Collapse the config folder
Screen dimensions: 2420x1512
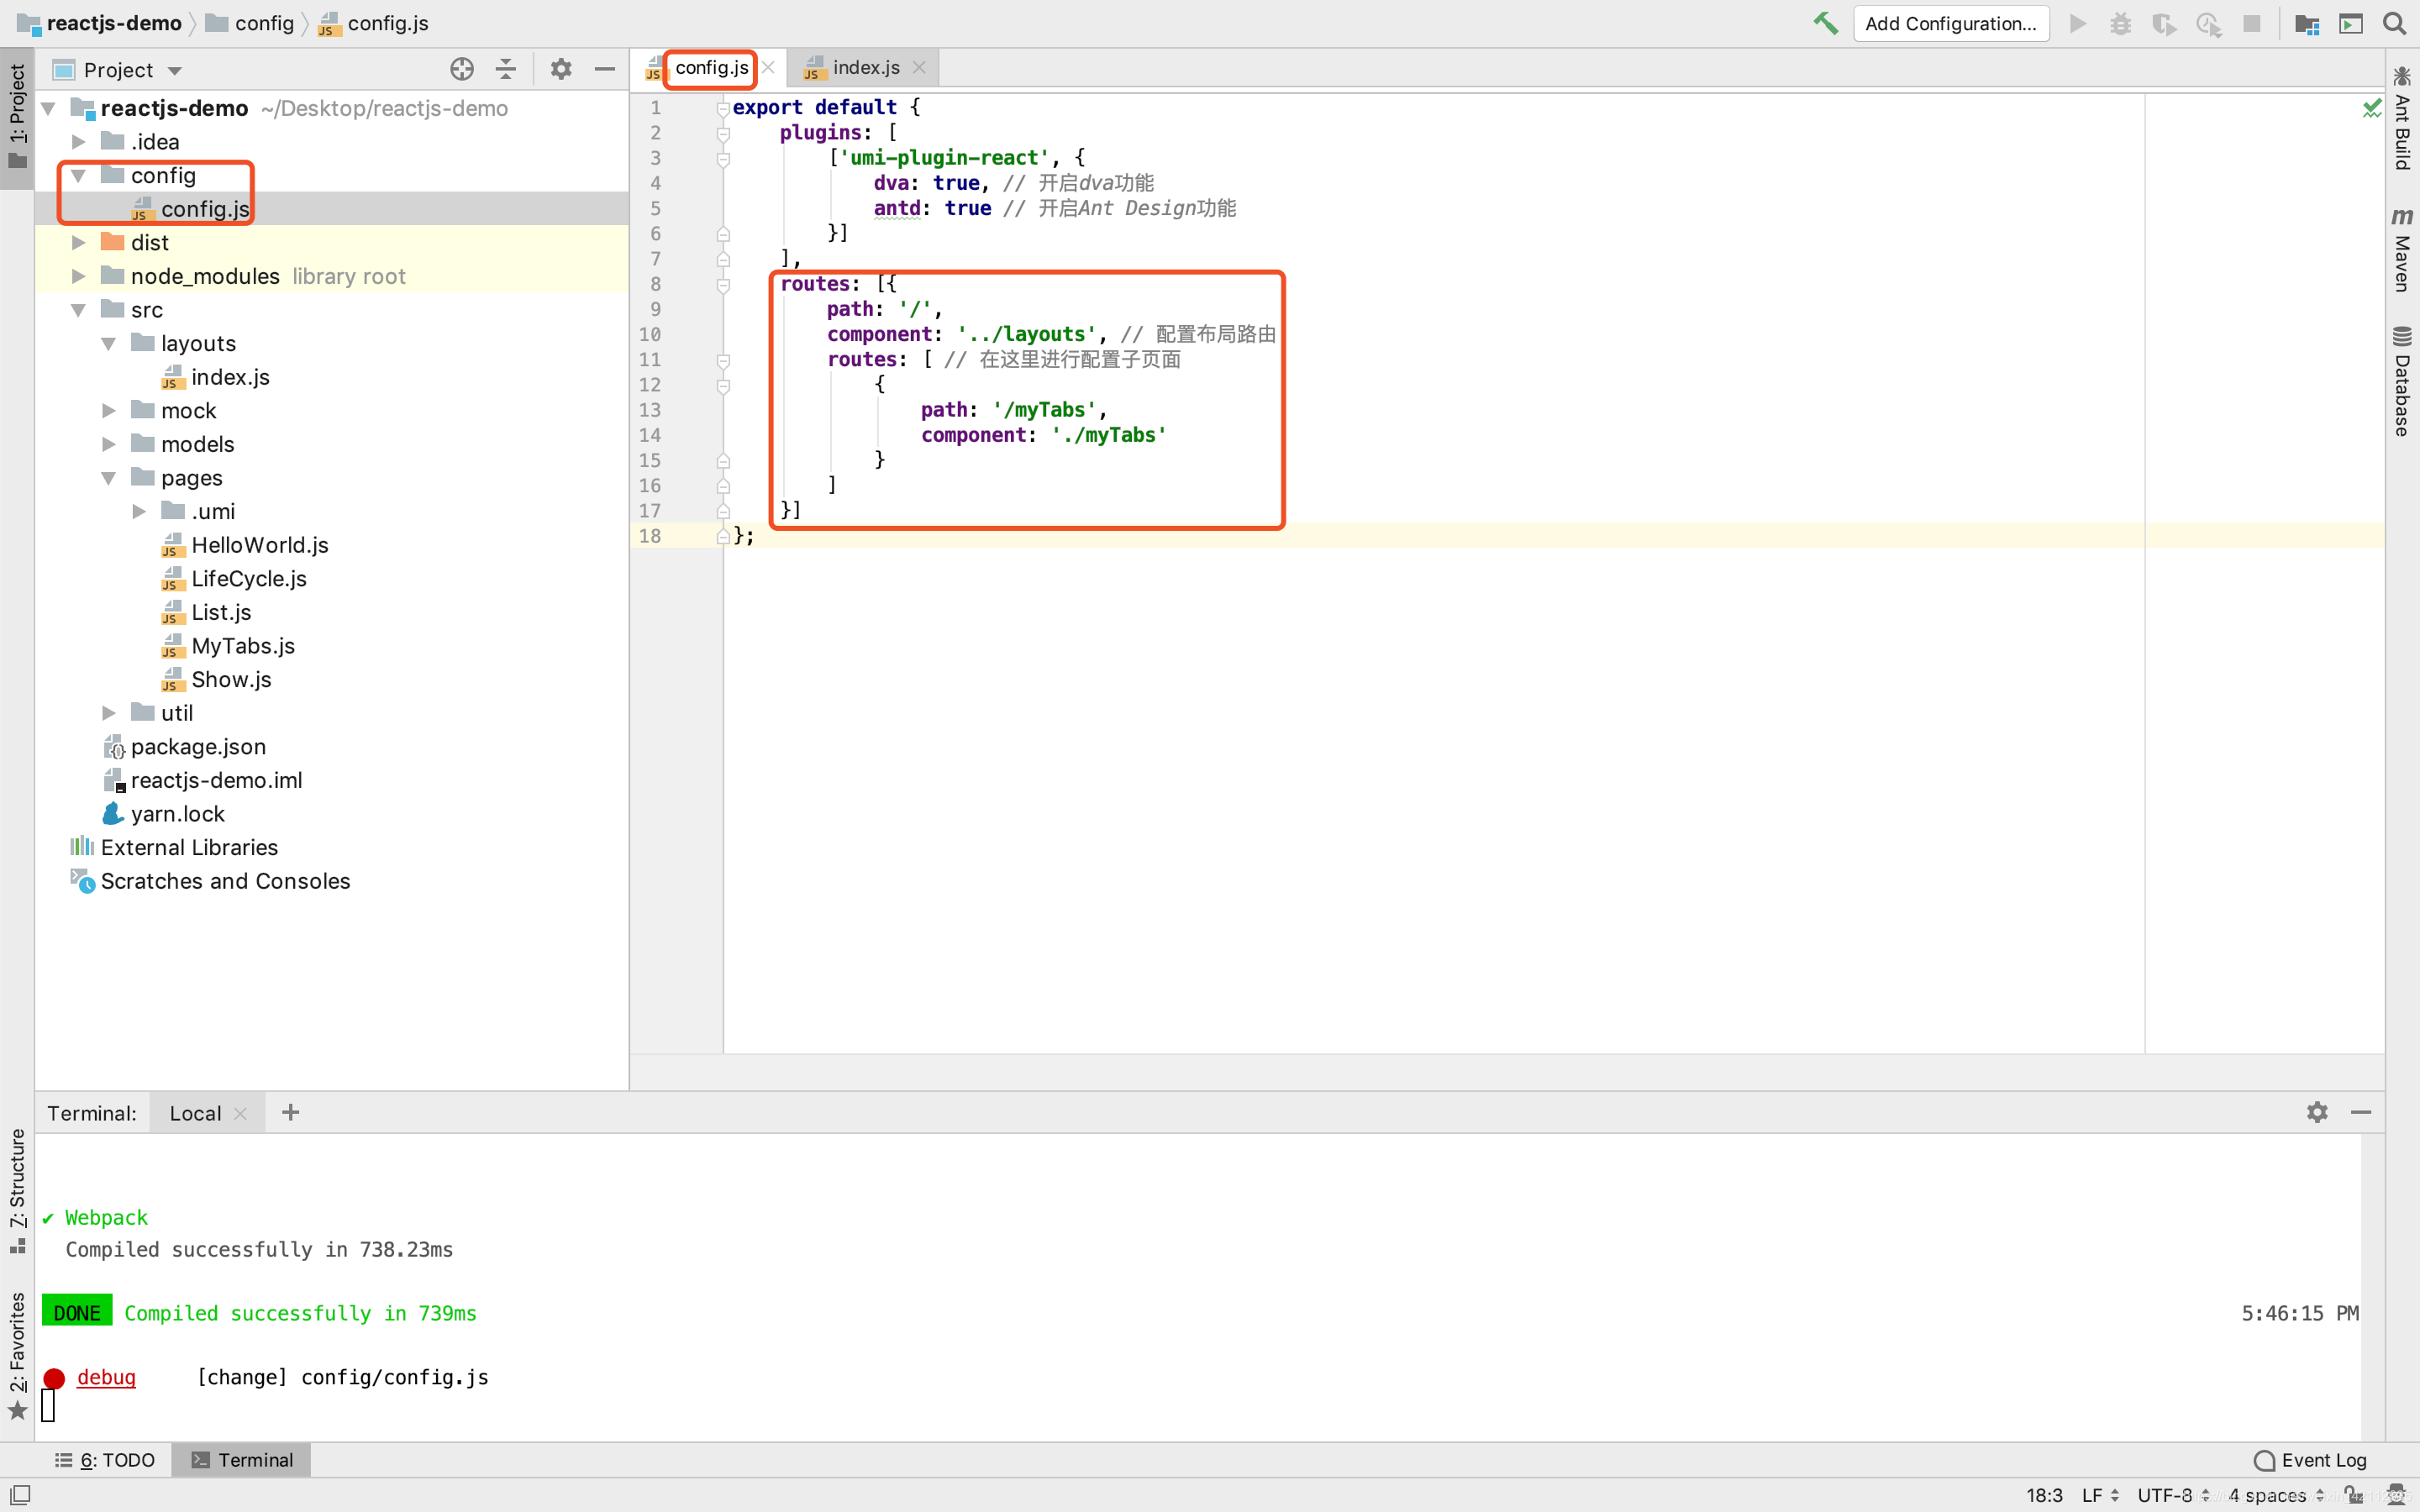click(x=78, y=175)
